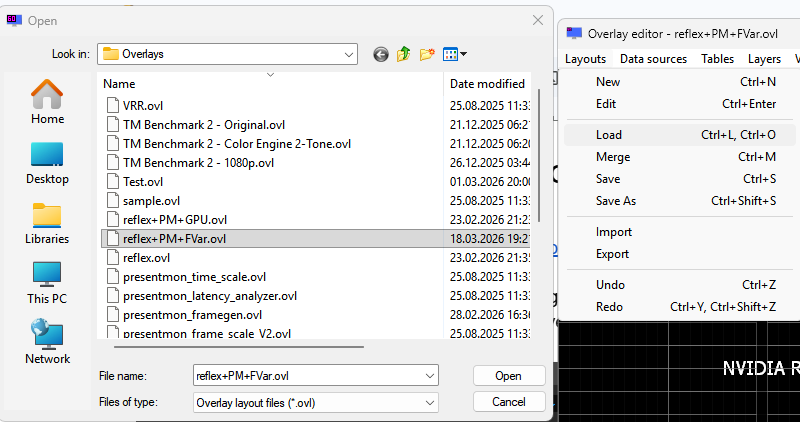Choose New from Layouts menu
The image size is (800, 422).
point(680,82)
